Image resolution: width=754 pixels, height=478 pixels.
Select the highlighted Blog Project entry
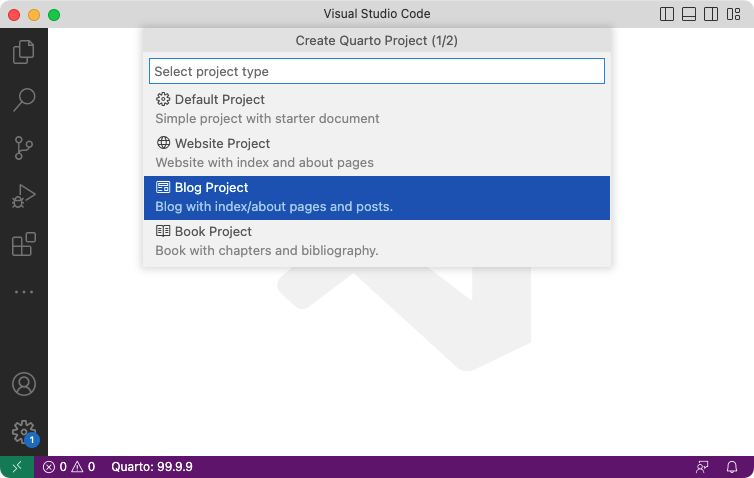377,197
